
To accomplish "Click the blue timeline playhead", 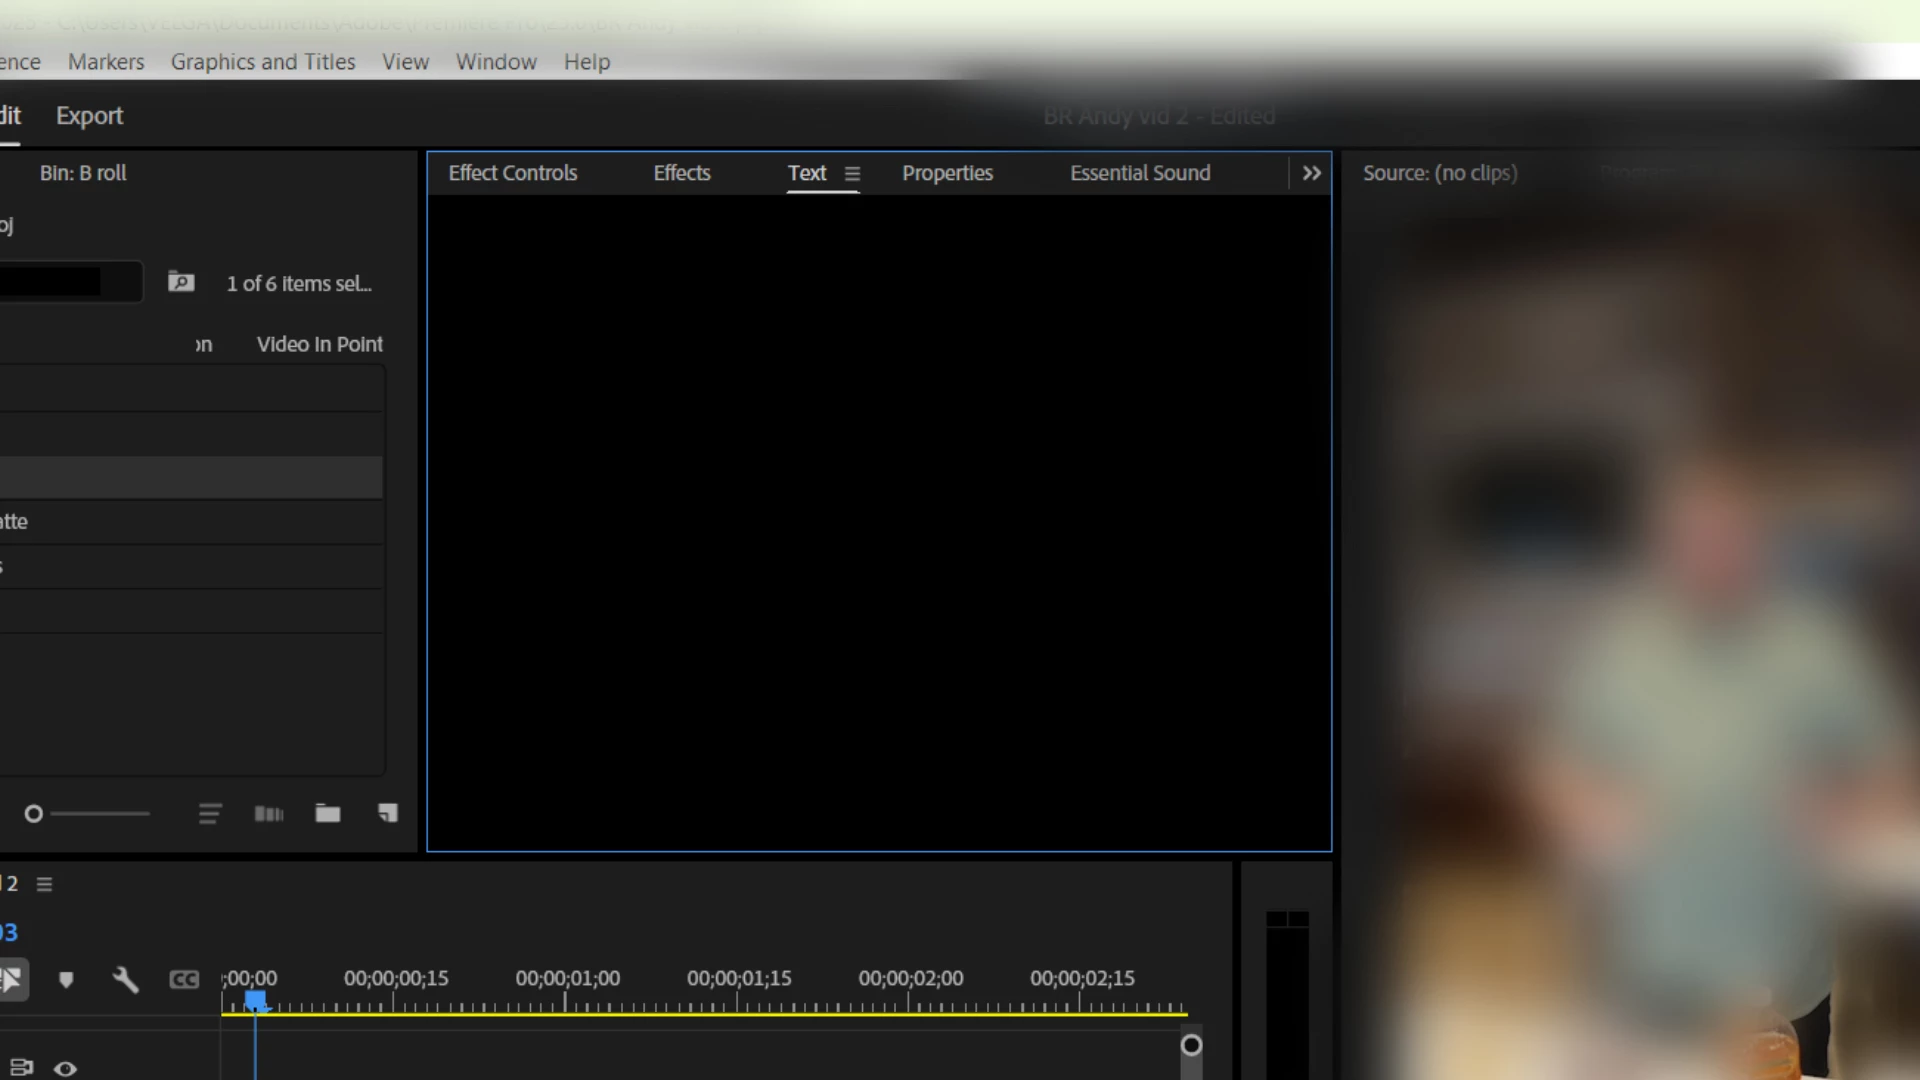I will (x=256, y=1000).
